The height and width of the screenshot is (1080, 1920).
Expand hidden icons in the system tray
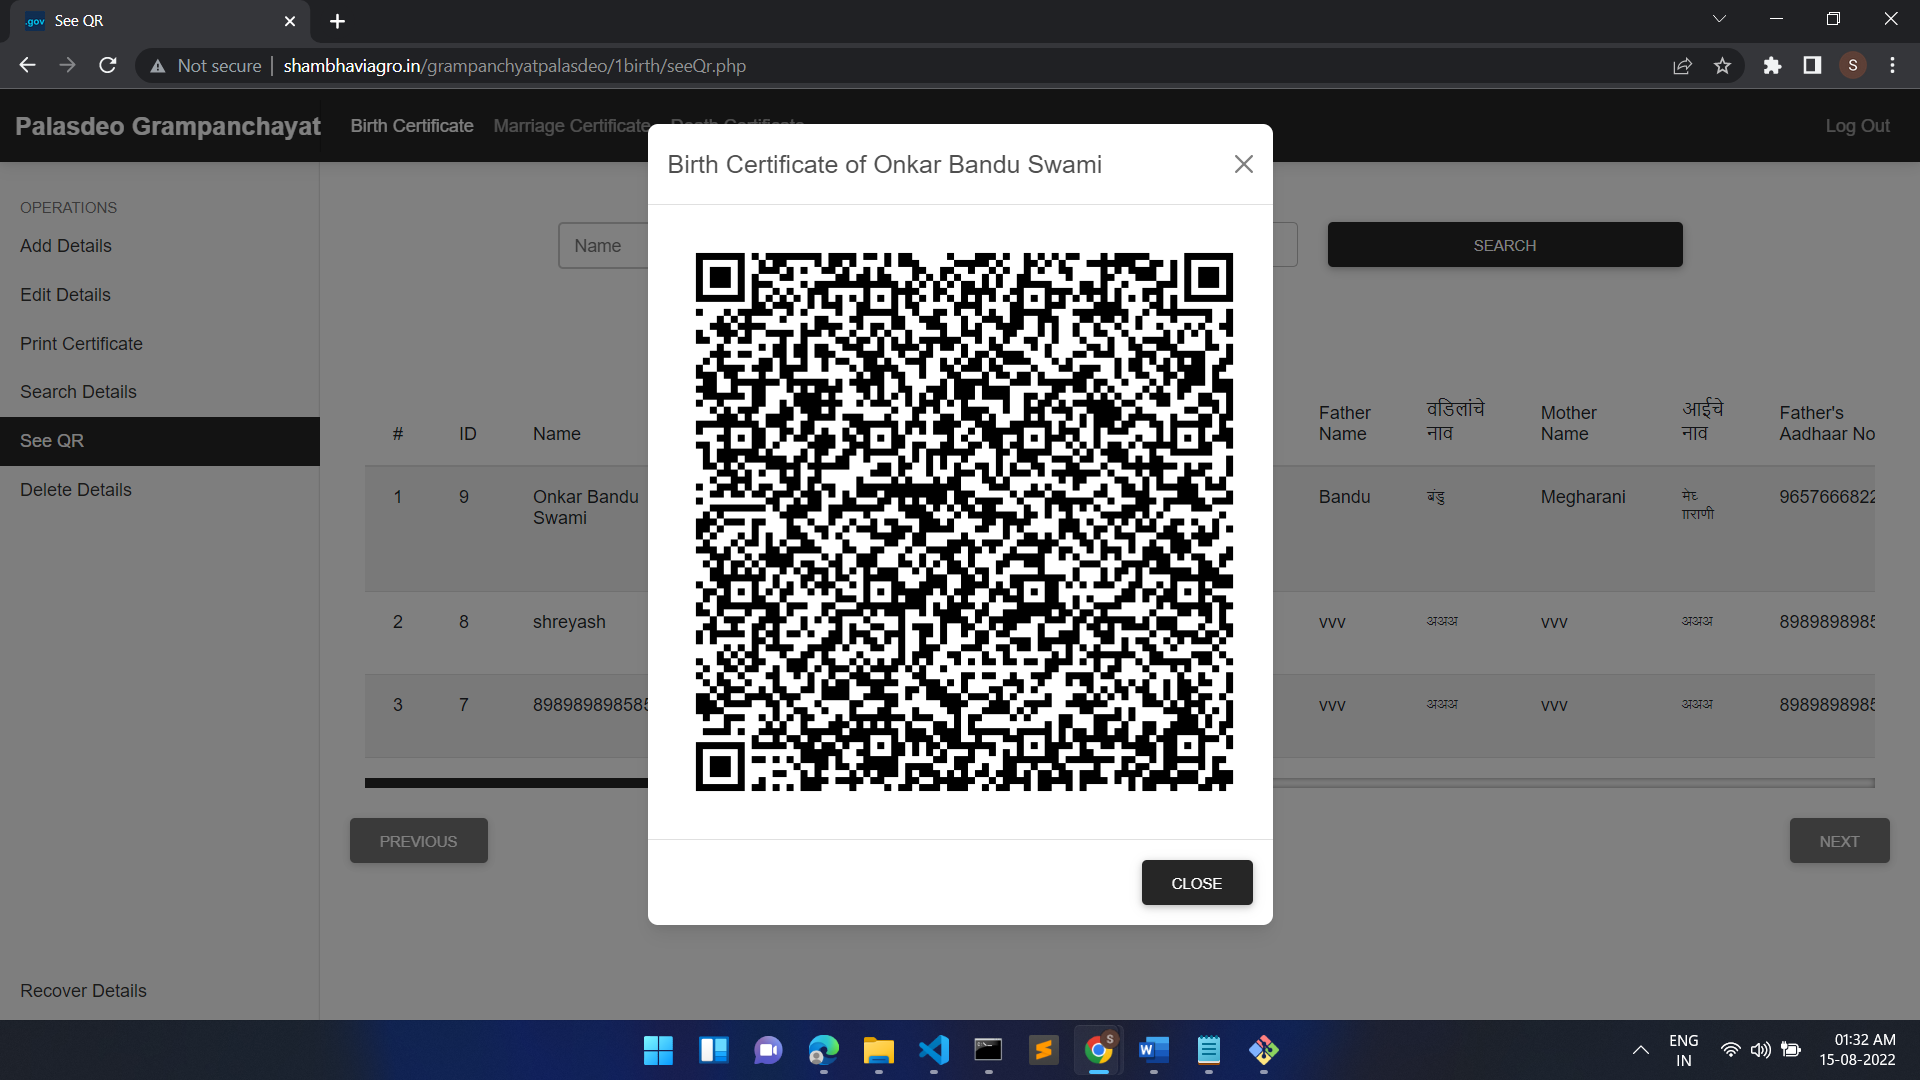(x=1640, y=1050)
